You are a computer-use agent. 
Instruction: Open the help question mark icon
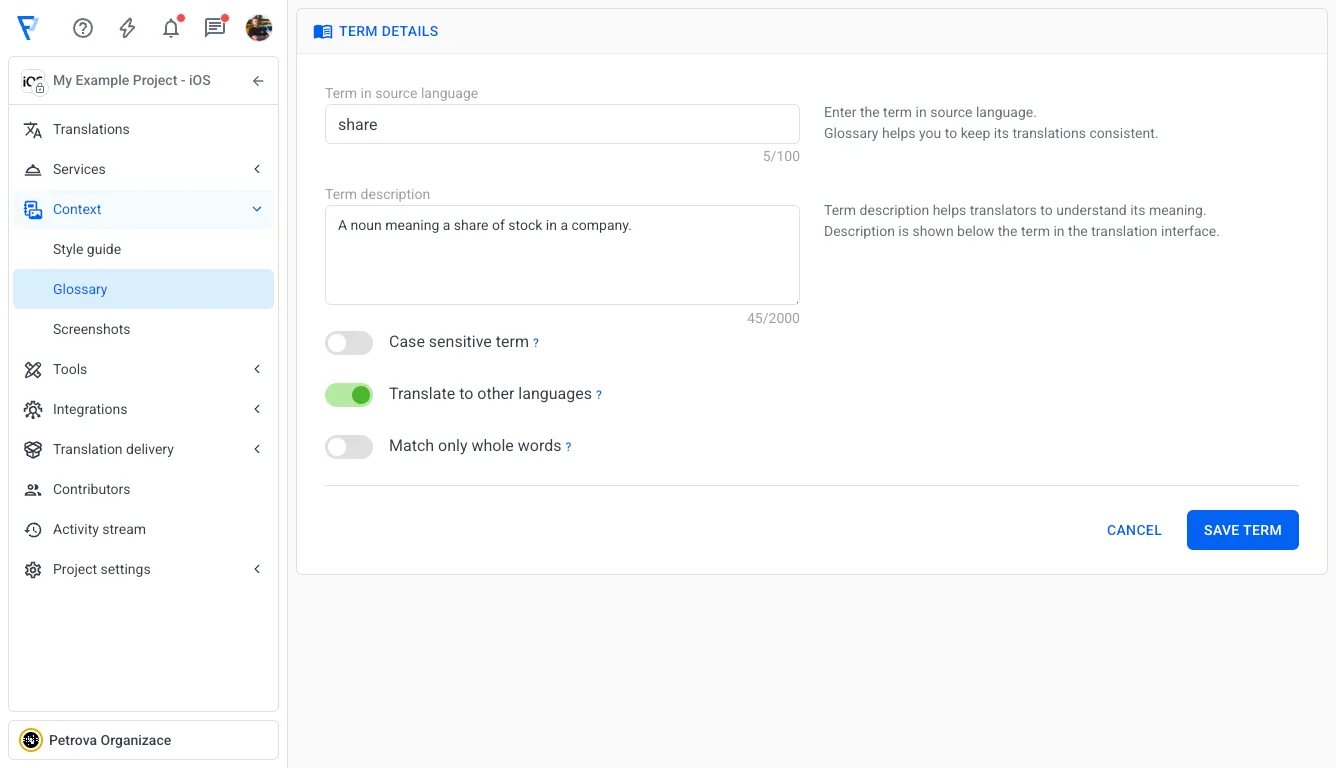[82, 28]
